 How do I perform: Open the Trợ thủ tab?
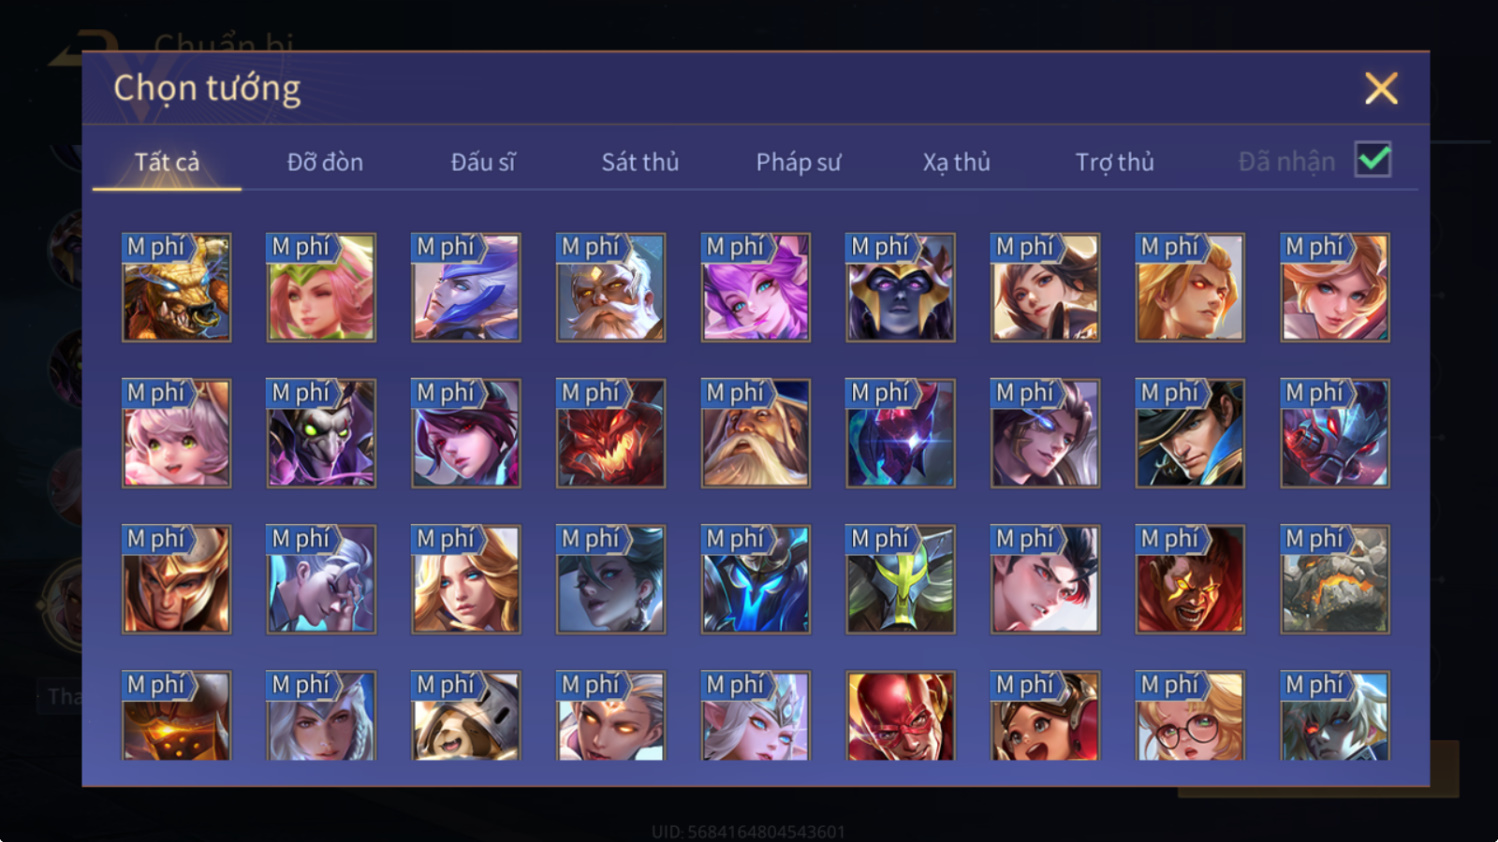(1114, 162)
